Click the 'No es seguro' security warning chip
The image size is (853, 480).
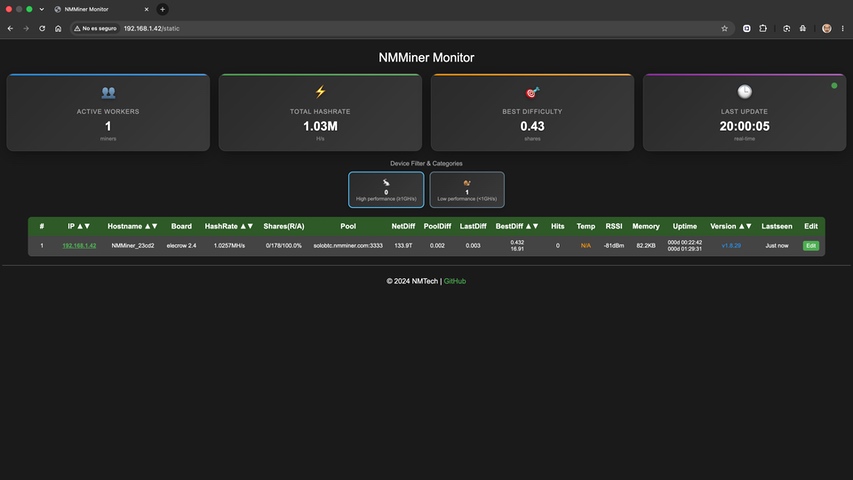tap(95, 28)
